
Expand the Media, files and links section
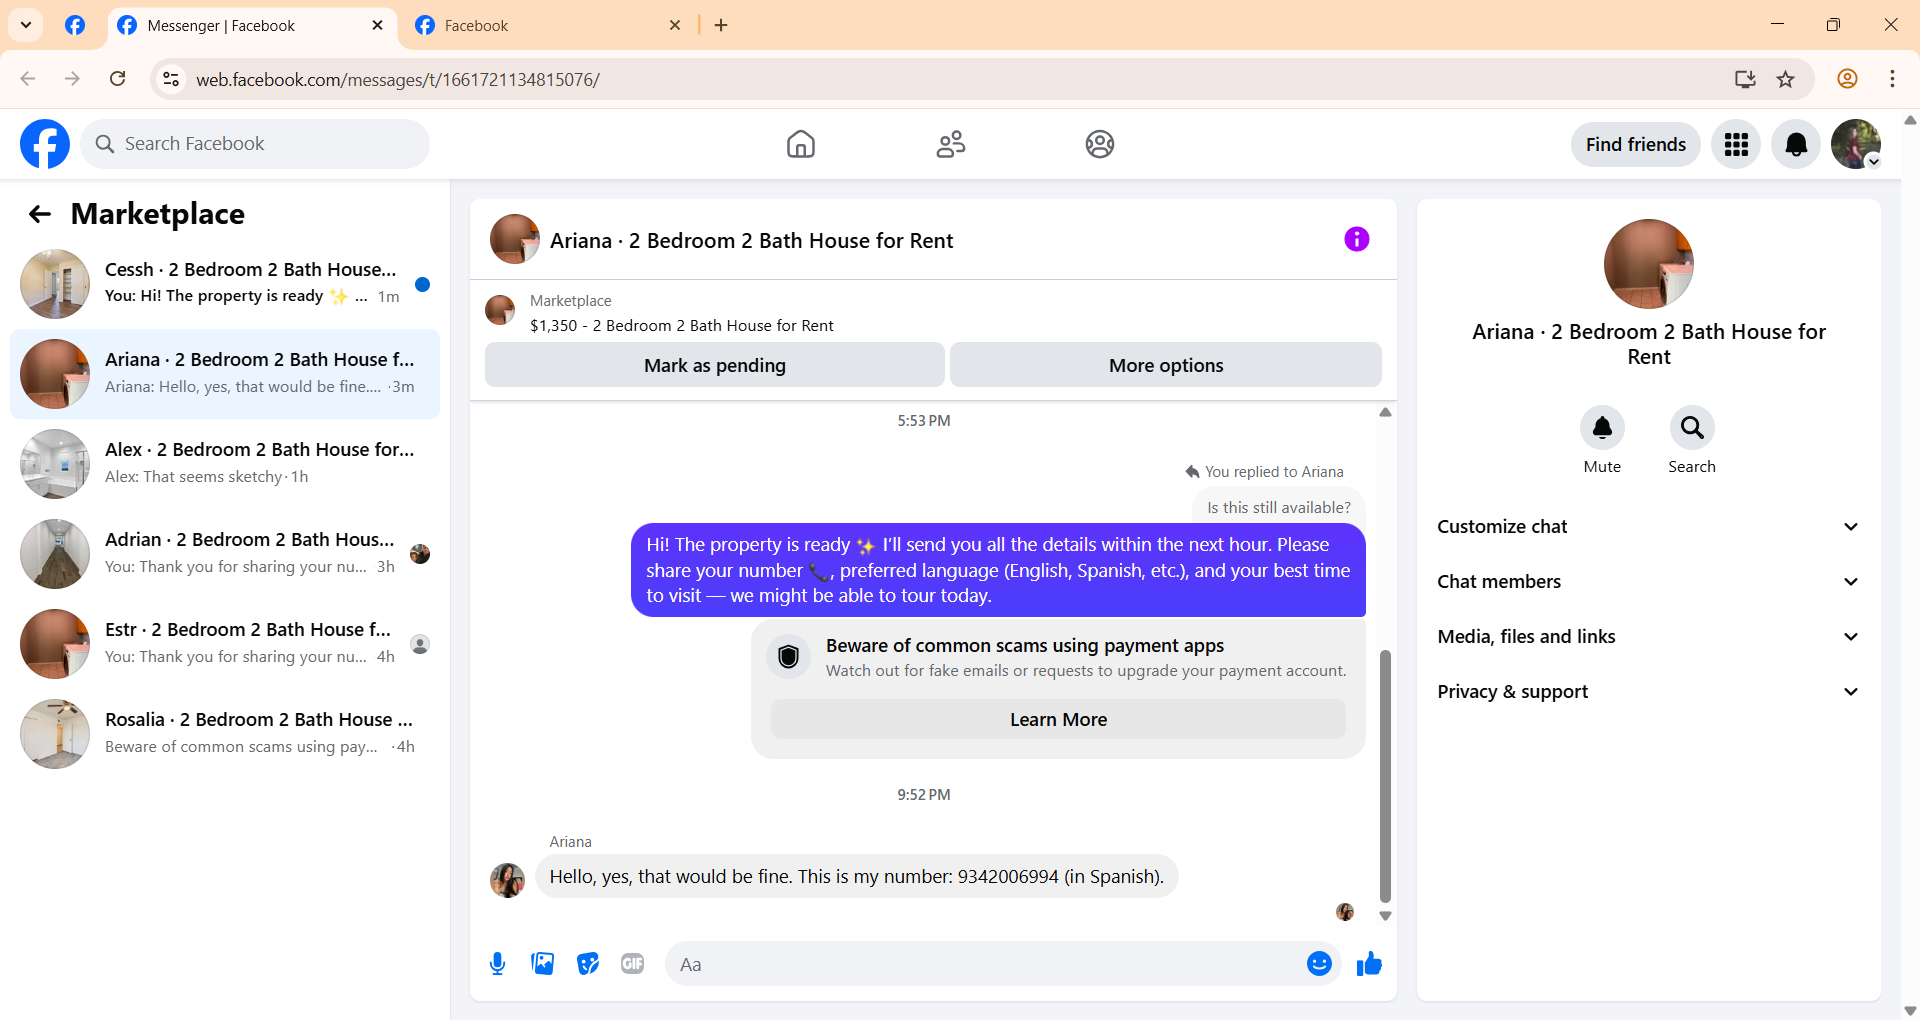(x=1649, y=637)
